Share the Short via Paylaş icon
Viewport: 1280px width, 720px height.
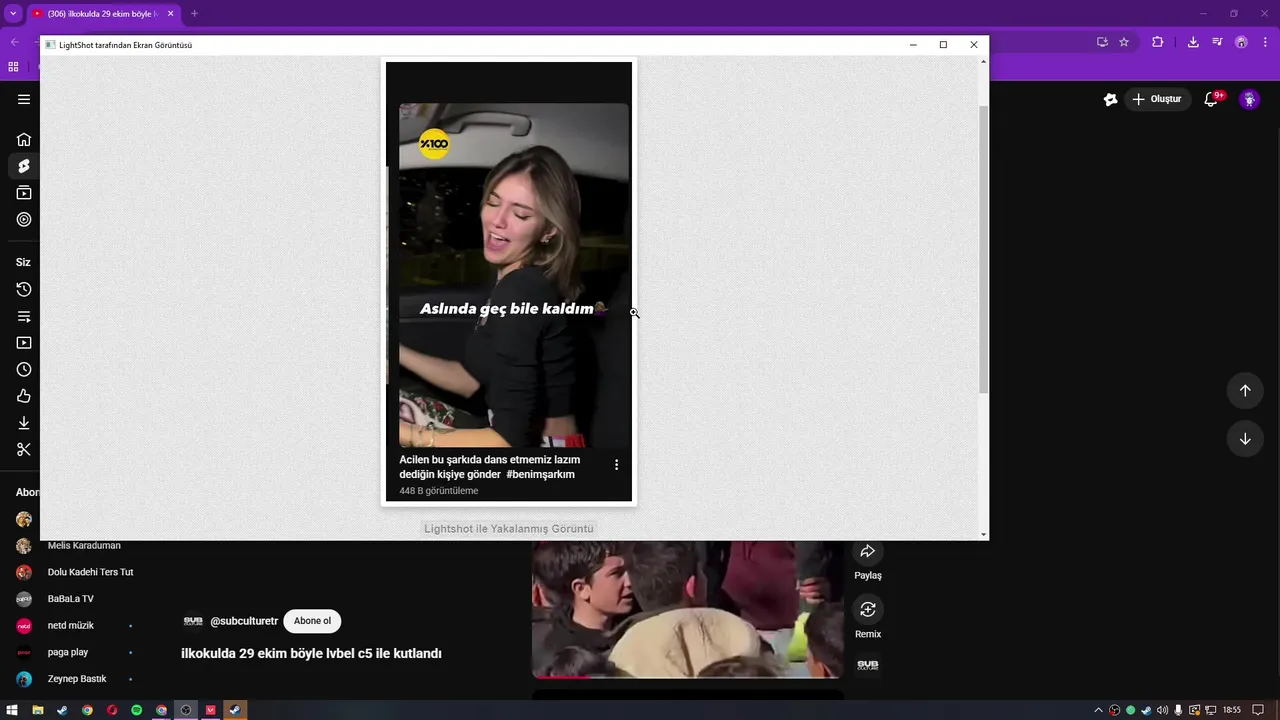(868, 552)
